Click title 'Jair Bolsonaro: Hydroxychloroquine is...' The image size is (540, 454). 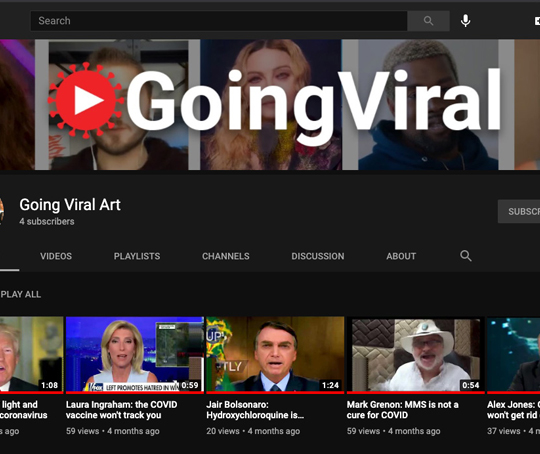point(255,410)
